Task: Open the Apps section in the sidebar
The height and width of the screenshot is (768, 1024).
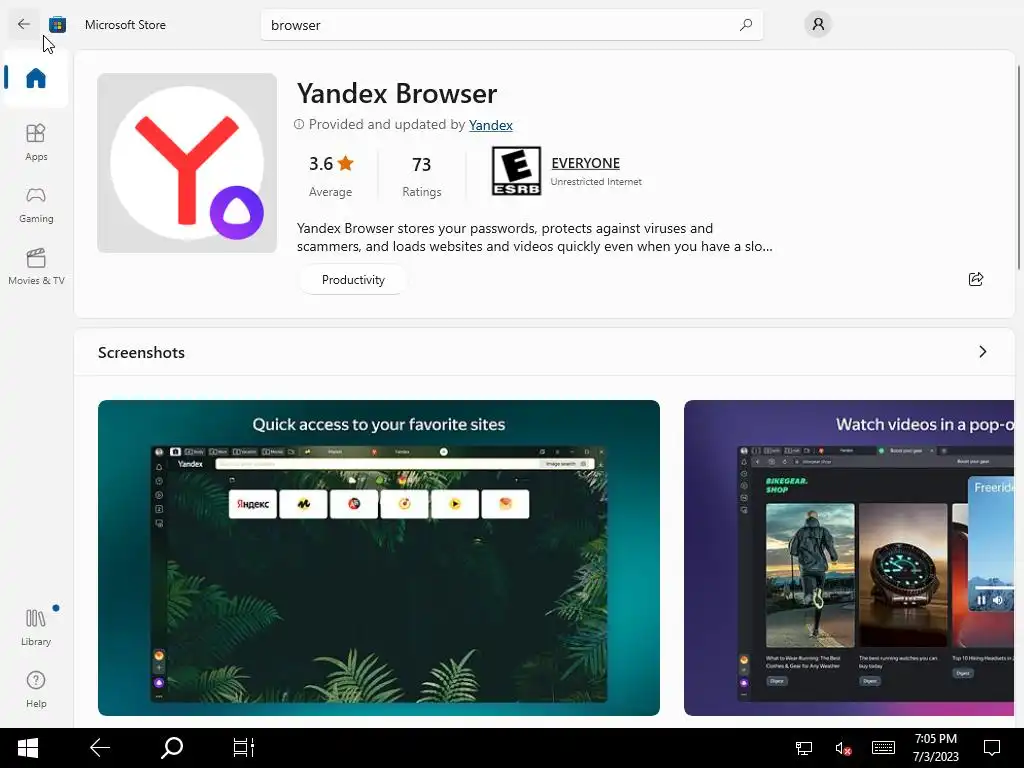Action: click(36, 142)
